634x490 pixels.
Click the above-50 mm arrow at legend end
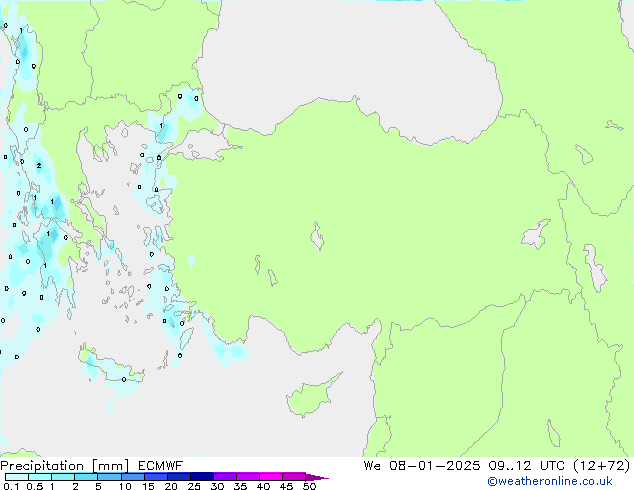317,477
